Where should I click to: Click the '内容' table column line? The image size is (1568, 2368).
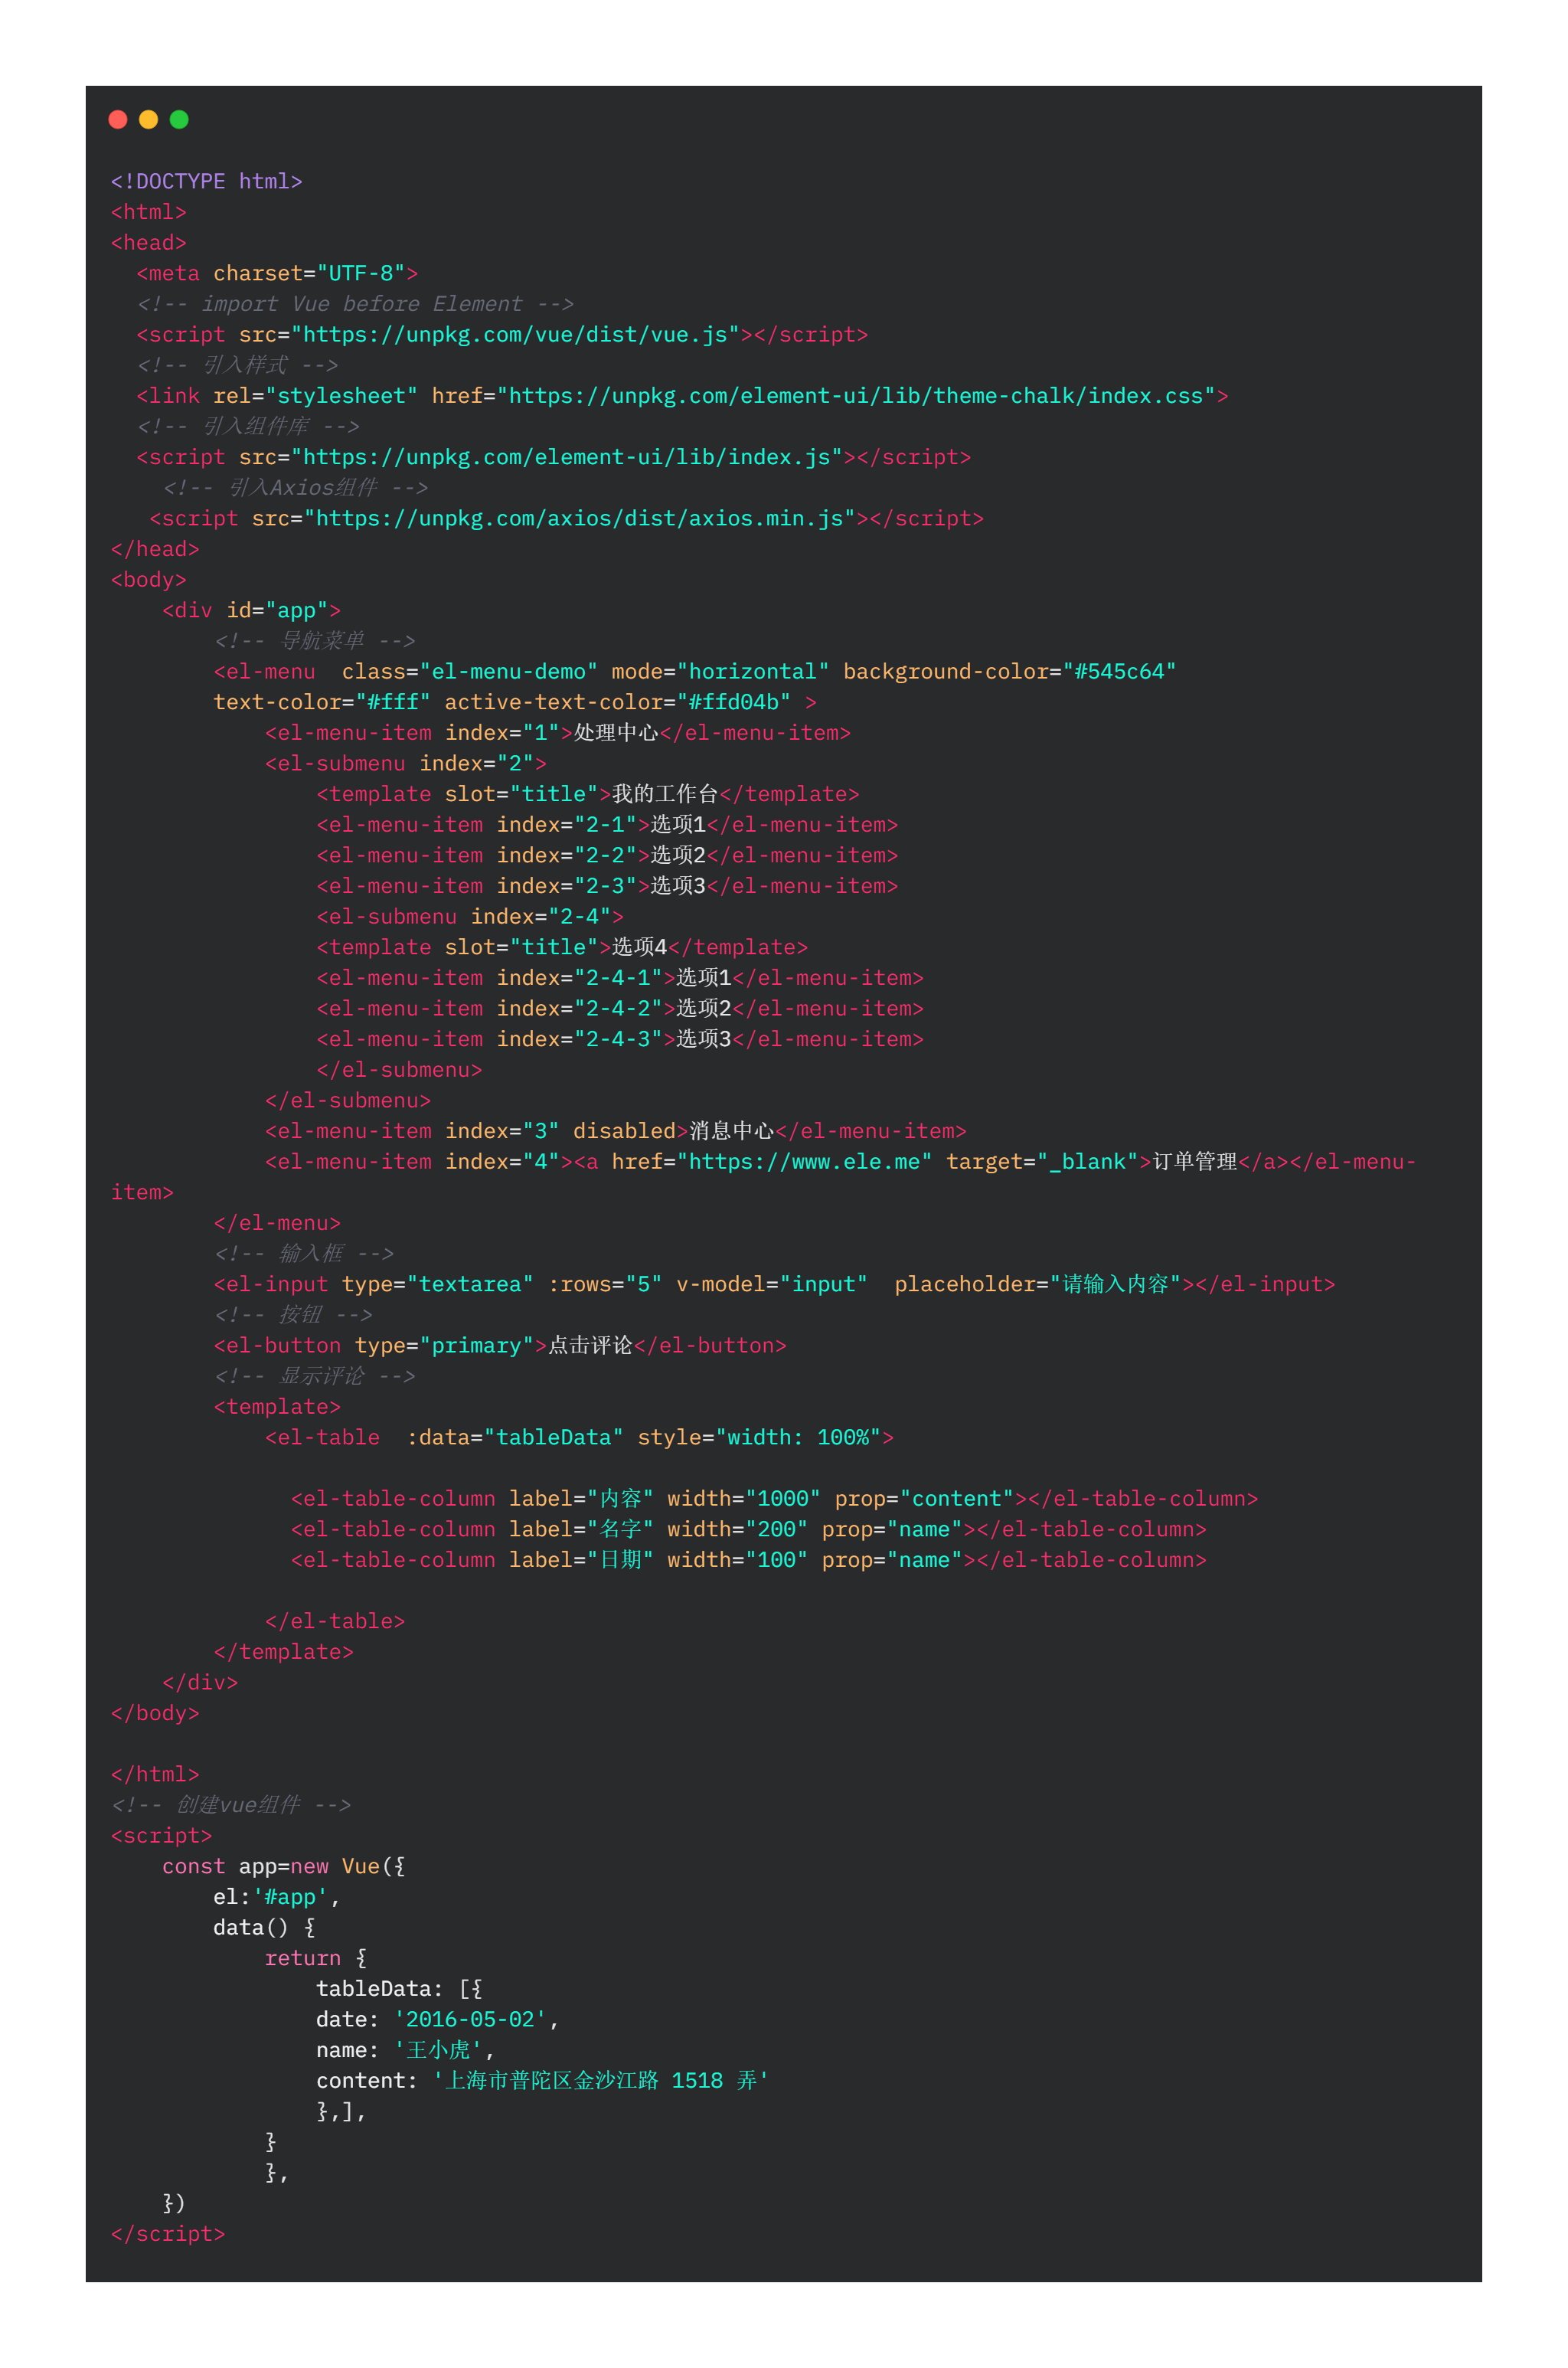pyautogui.click(x=774, y=1499)
